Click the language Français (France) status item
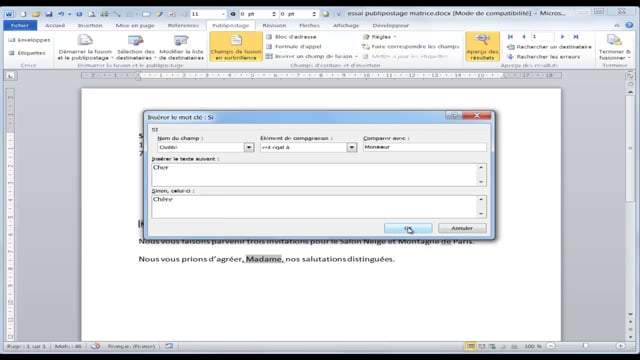This screenshot has height=360, width=640. coord(131,346)
